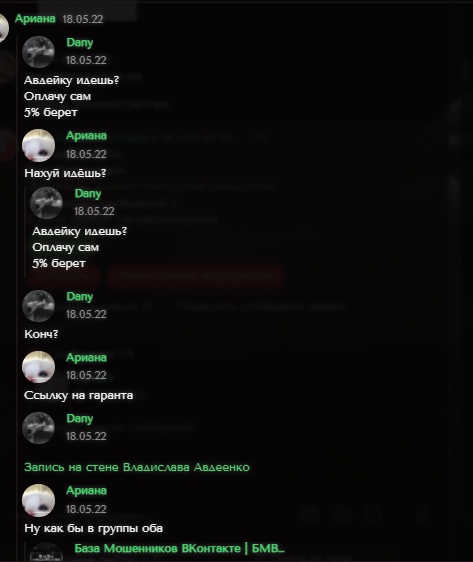Click Dany's avatar in the first message

click(38, 52)
